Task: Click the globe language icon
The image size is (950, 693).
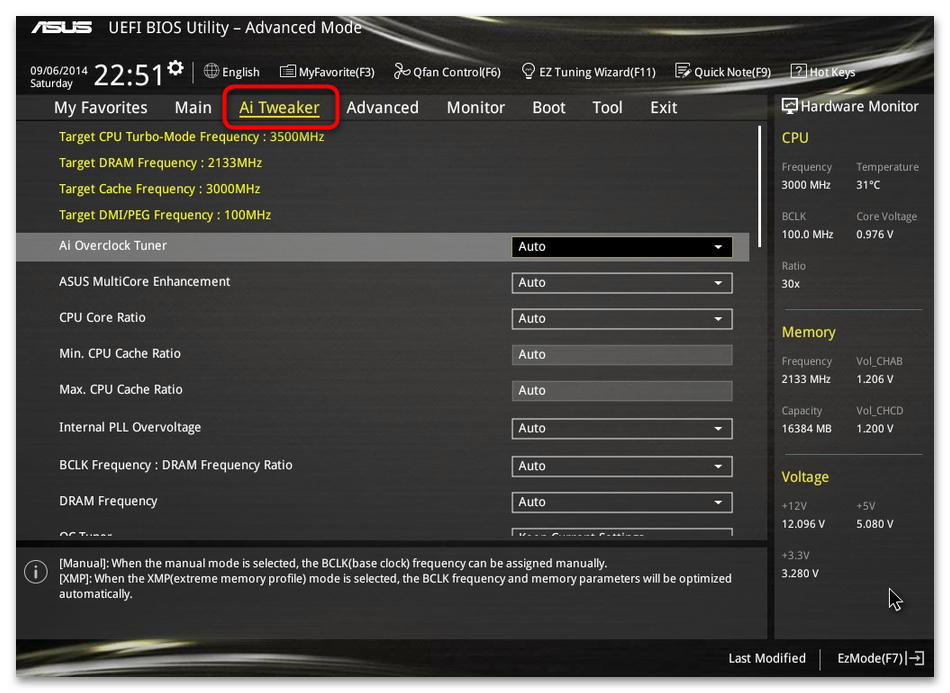Action: click(x=211, y=71)
